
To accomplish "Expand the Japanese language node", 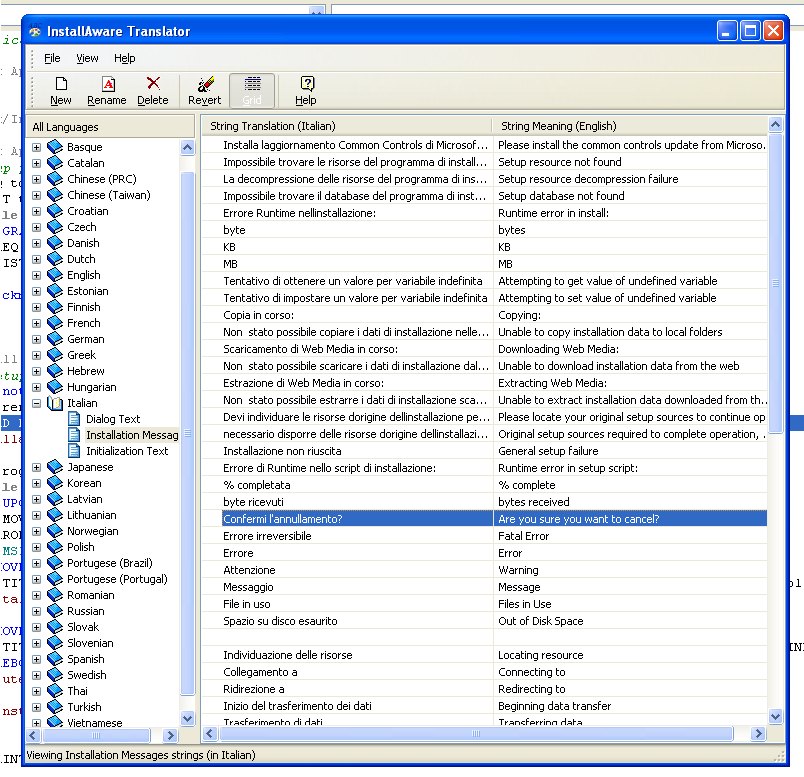I will 36,467.
